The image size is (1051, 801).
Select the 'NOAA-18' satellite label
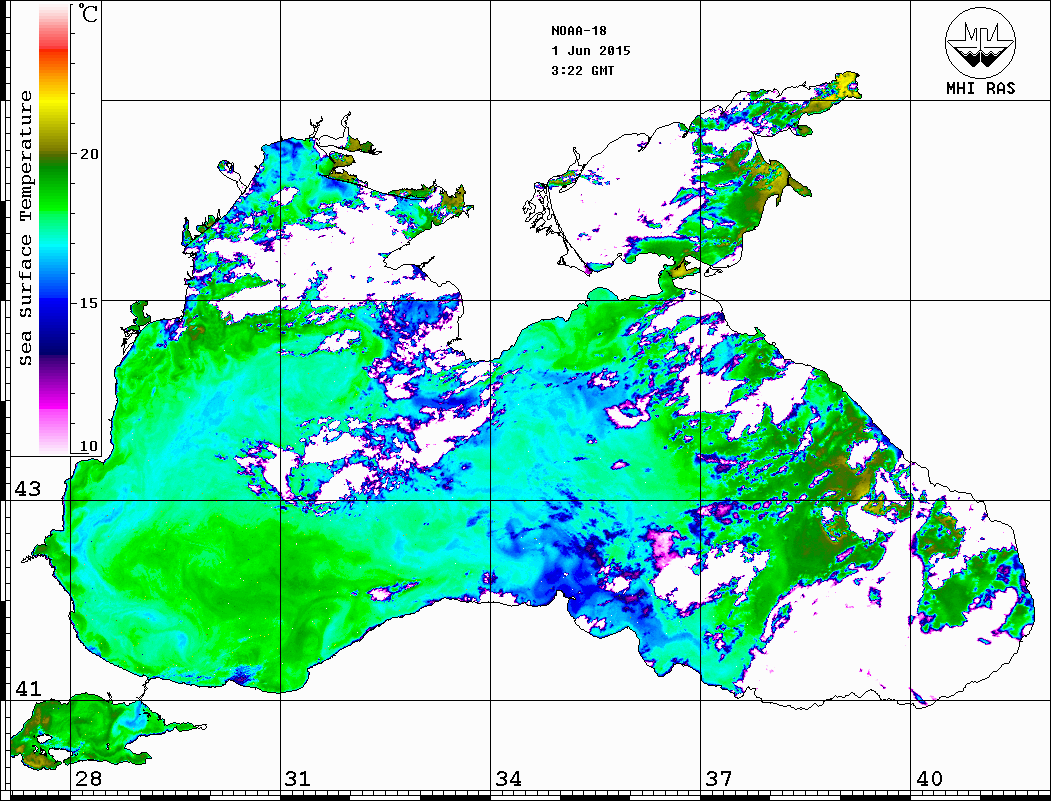tap(578, 31)
